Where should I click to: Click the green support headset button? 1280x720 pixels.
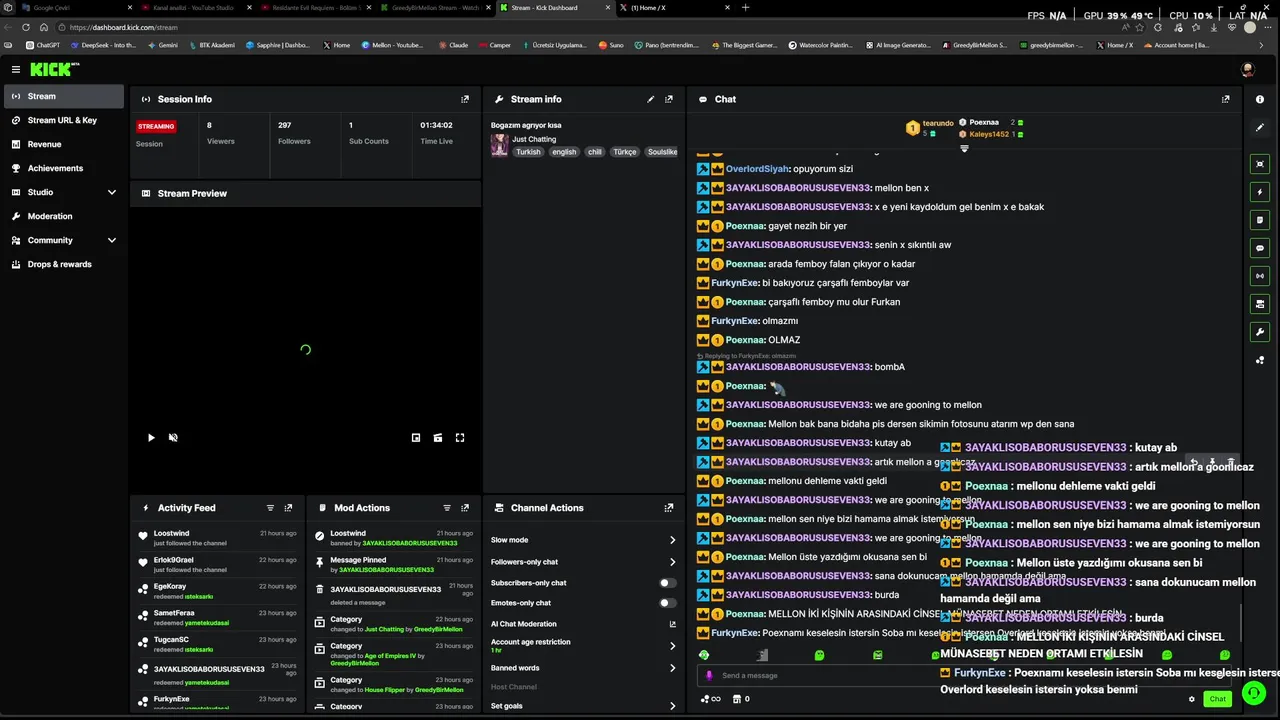(1253, 692)
